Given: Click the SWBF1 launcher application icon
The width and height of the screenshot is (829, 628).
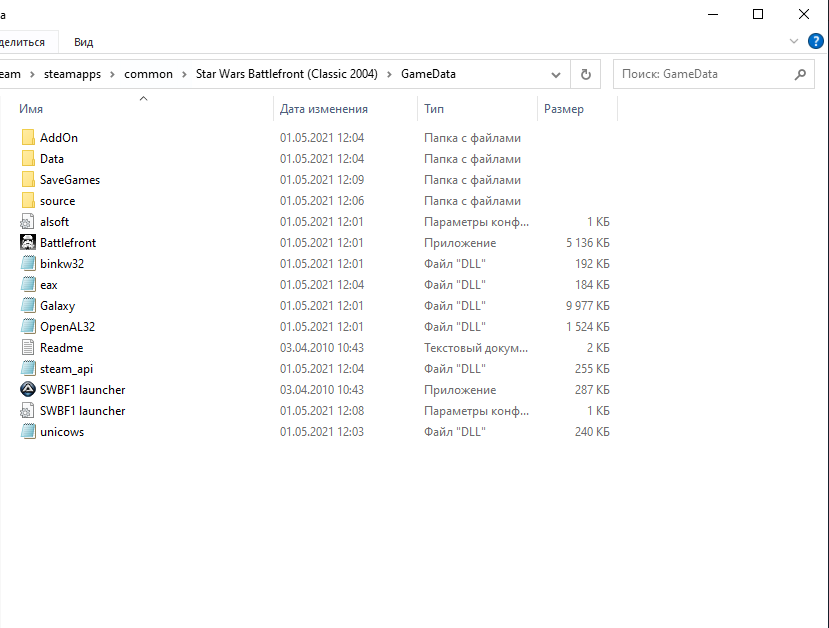Looking at the screenshot, I should click(28, 390).
